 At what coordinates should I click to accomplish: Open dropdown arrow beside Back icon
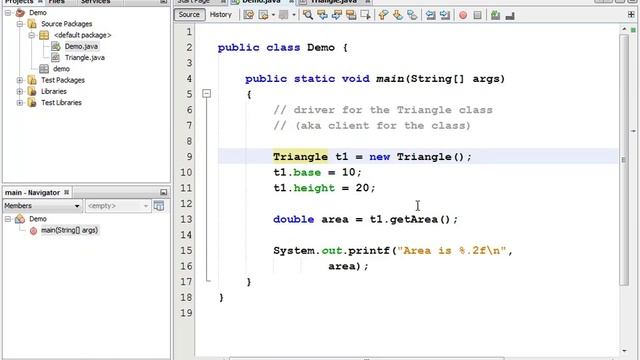click(x=273, y=15)
